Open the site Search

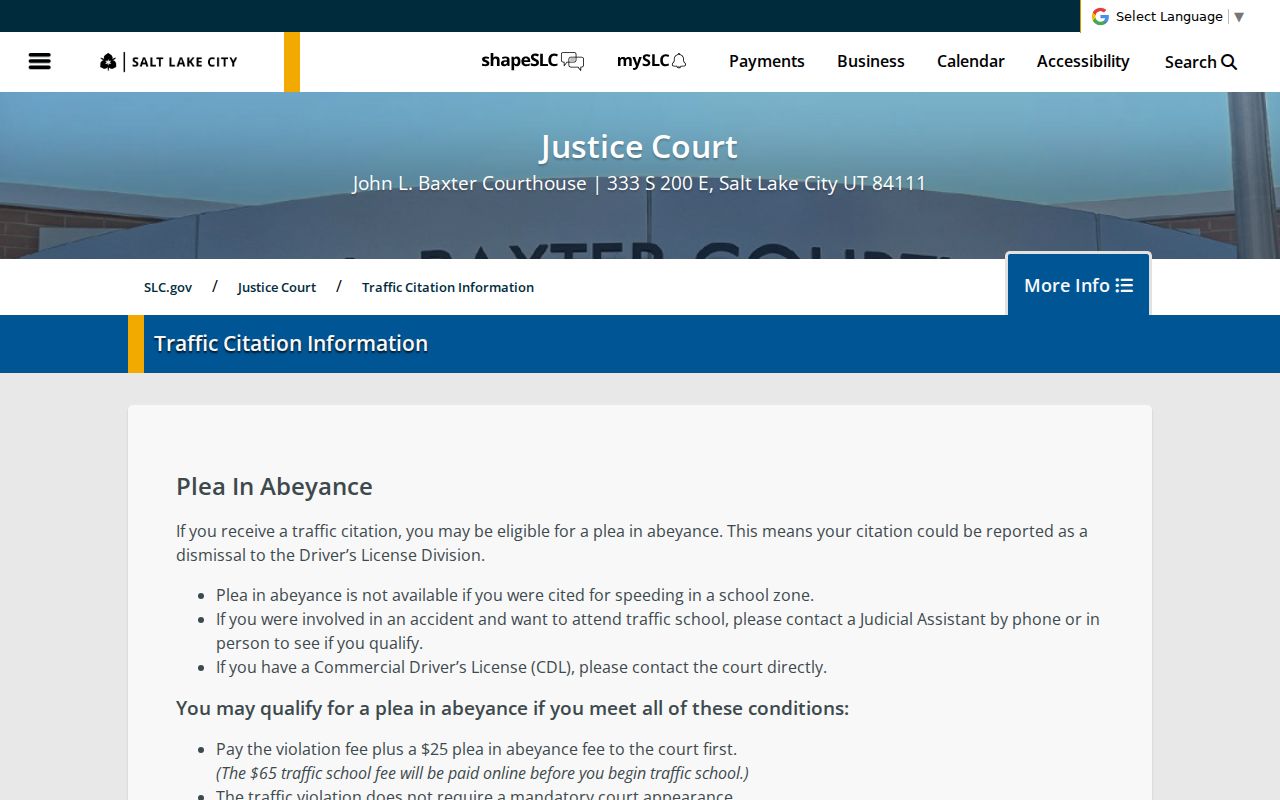tap(1201, 62)
